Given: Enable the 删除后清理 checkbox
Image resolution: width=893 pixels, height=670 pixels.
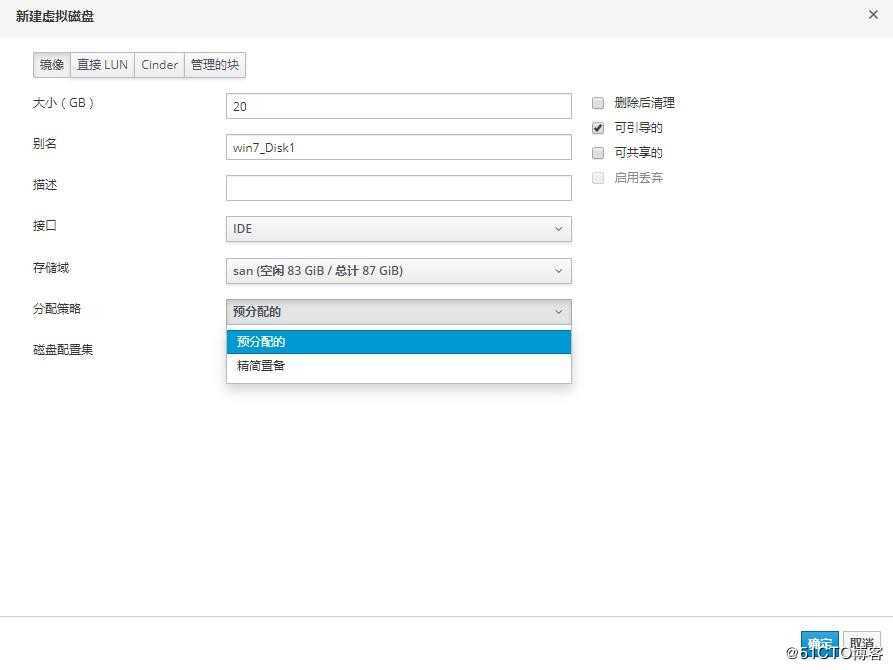Looking at the screenshot, I should tap(598, 103).
